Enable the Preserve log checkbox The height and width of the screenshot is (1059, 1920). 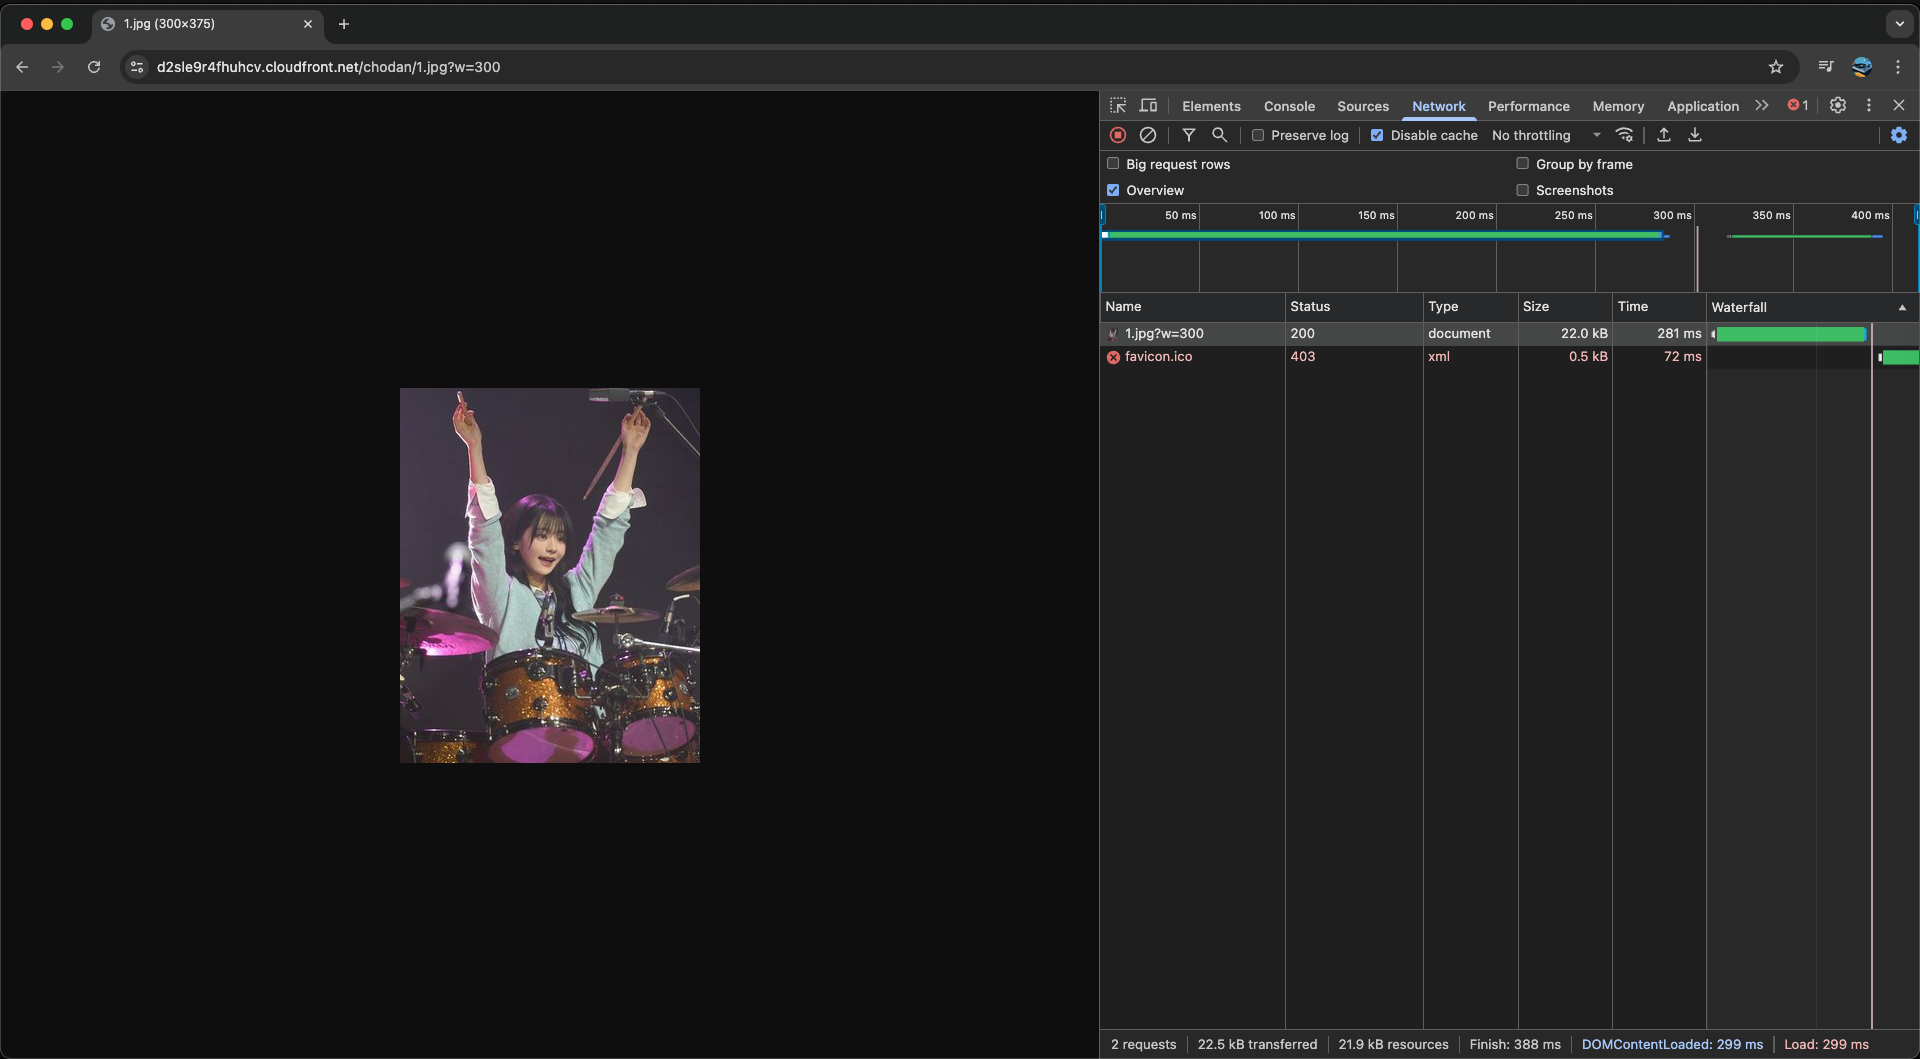coord(1258,135)
